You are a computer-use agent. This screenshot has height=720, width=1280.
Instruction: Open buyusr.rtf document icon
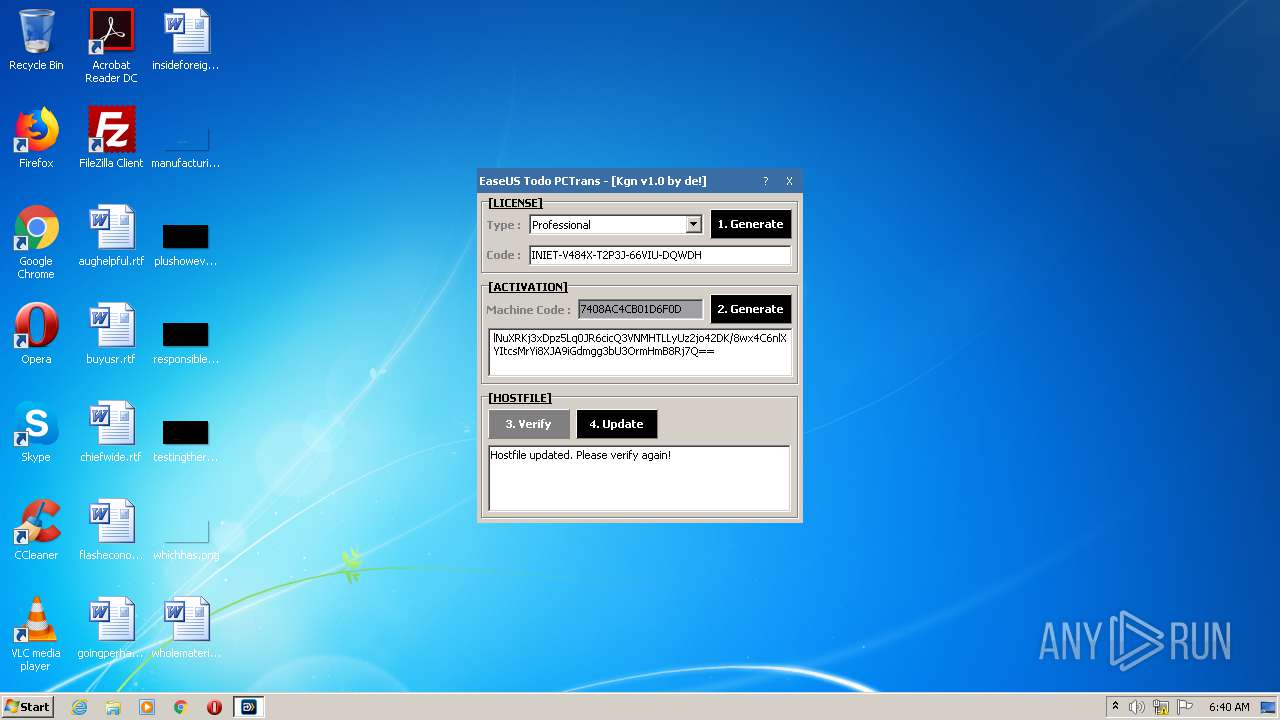pos(111,334)
